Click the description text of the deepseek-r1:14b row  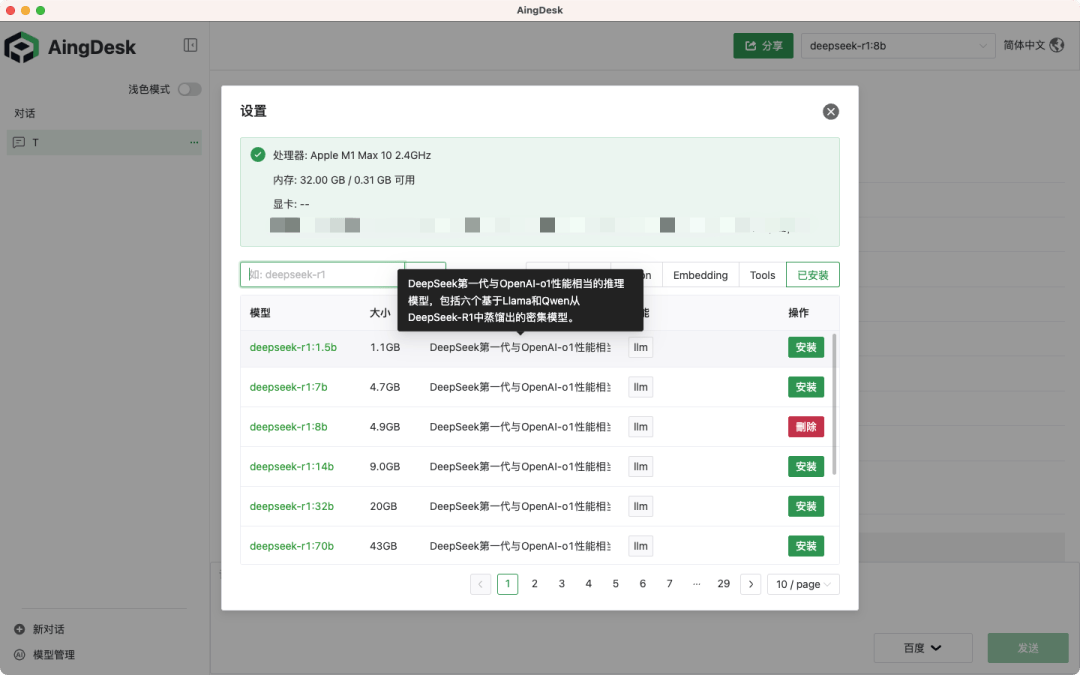click(520, 466)
